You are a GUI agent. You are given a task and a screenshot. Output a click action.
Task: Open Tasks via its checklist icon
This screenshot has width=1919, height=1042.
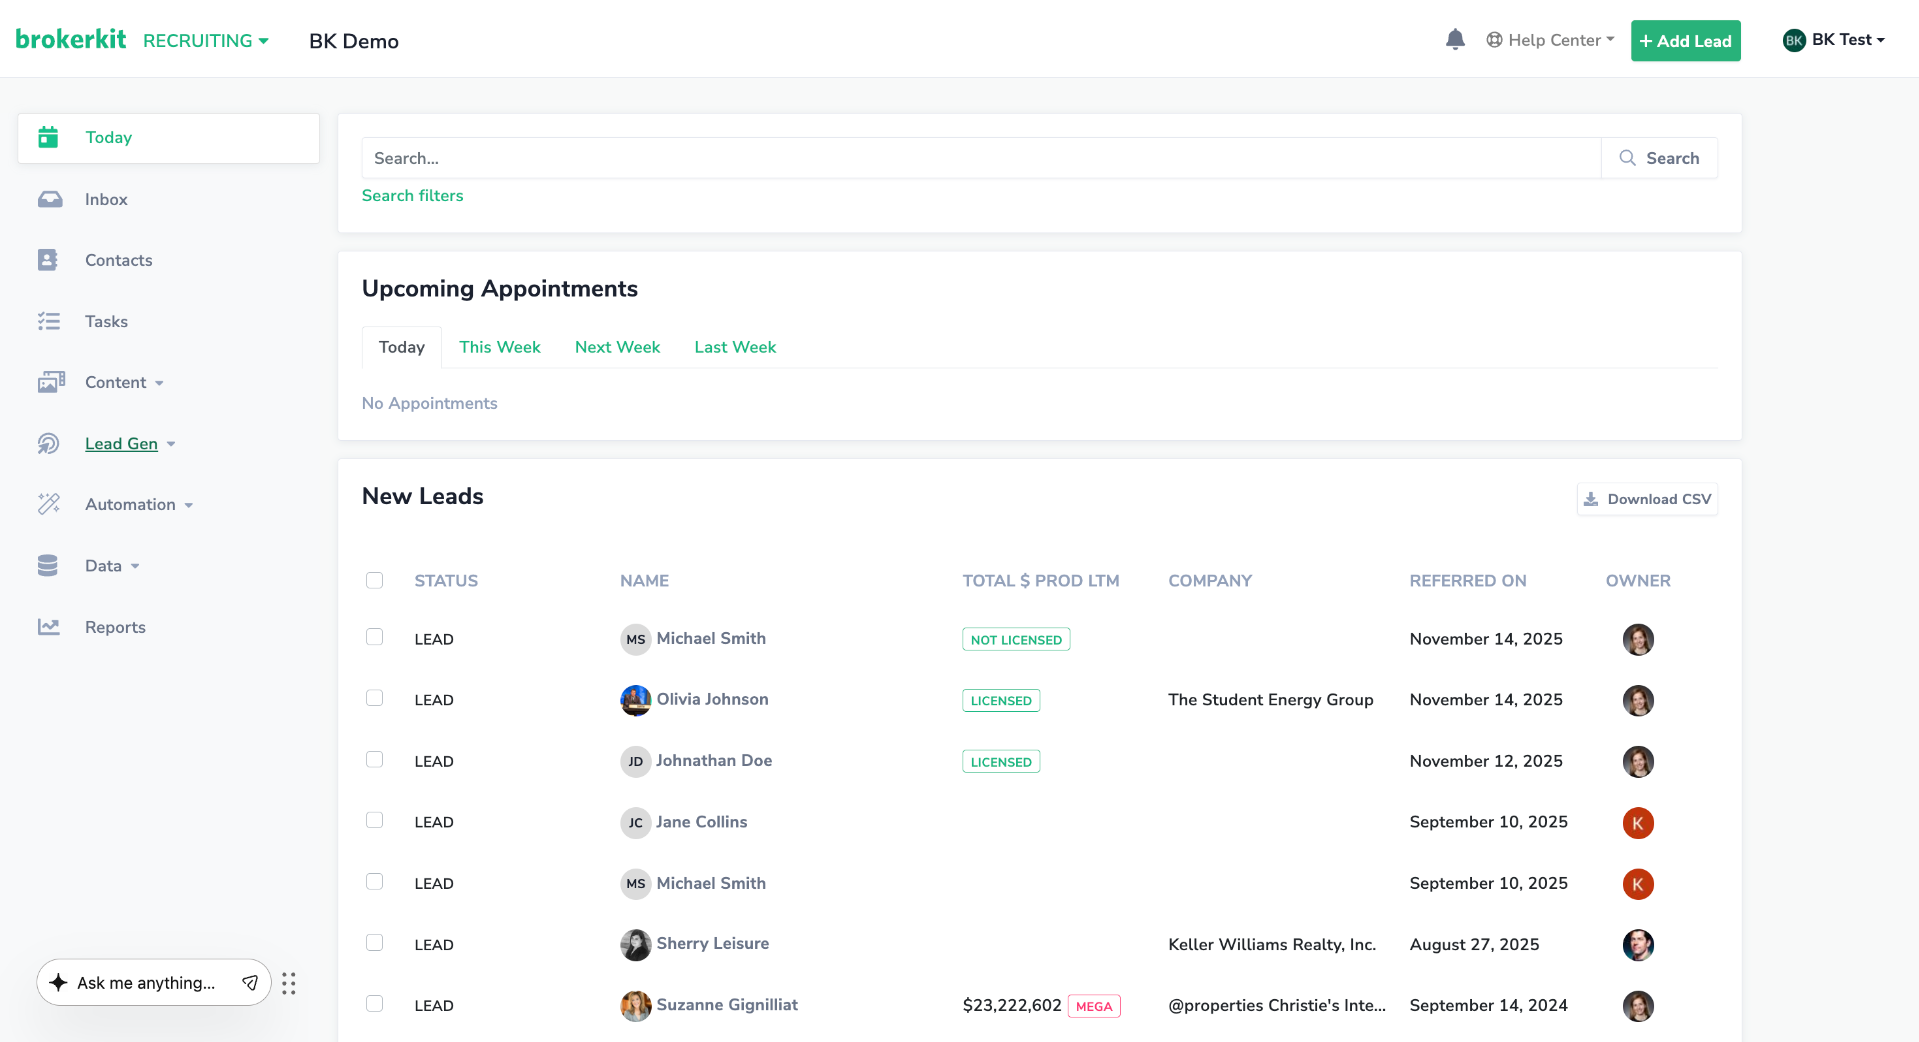[50, 321]
